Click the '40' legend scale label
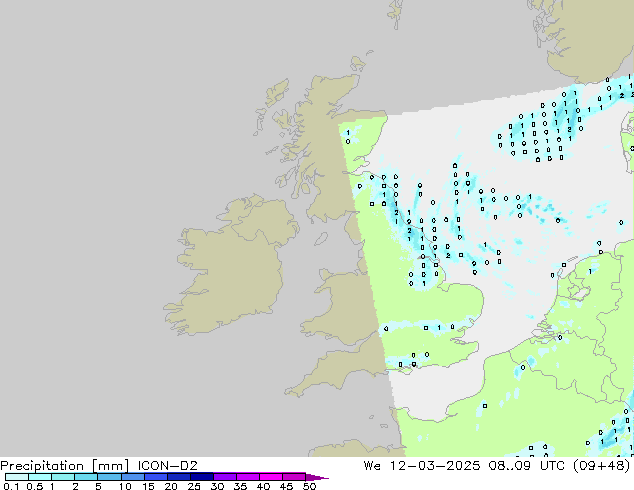 click(x=263, y=486)
